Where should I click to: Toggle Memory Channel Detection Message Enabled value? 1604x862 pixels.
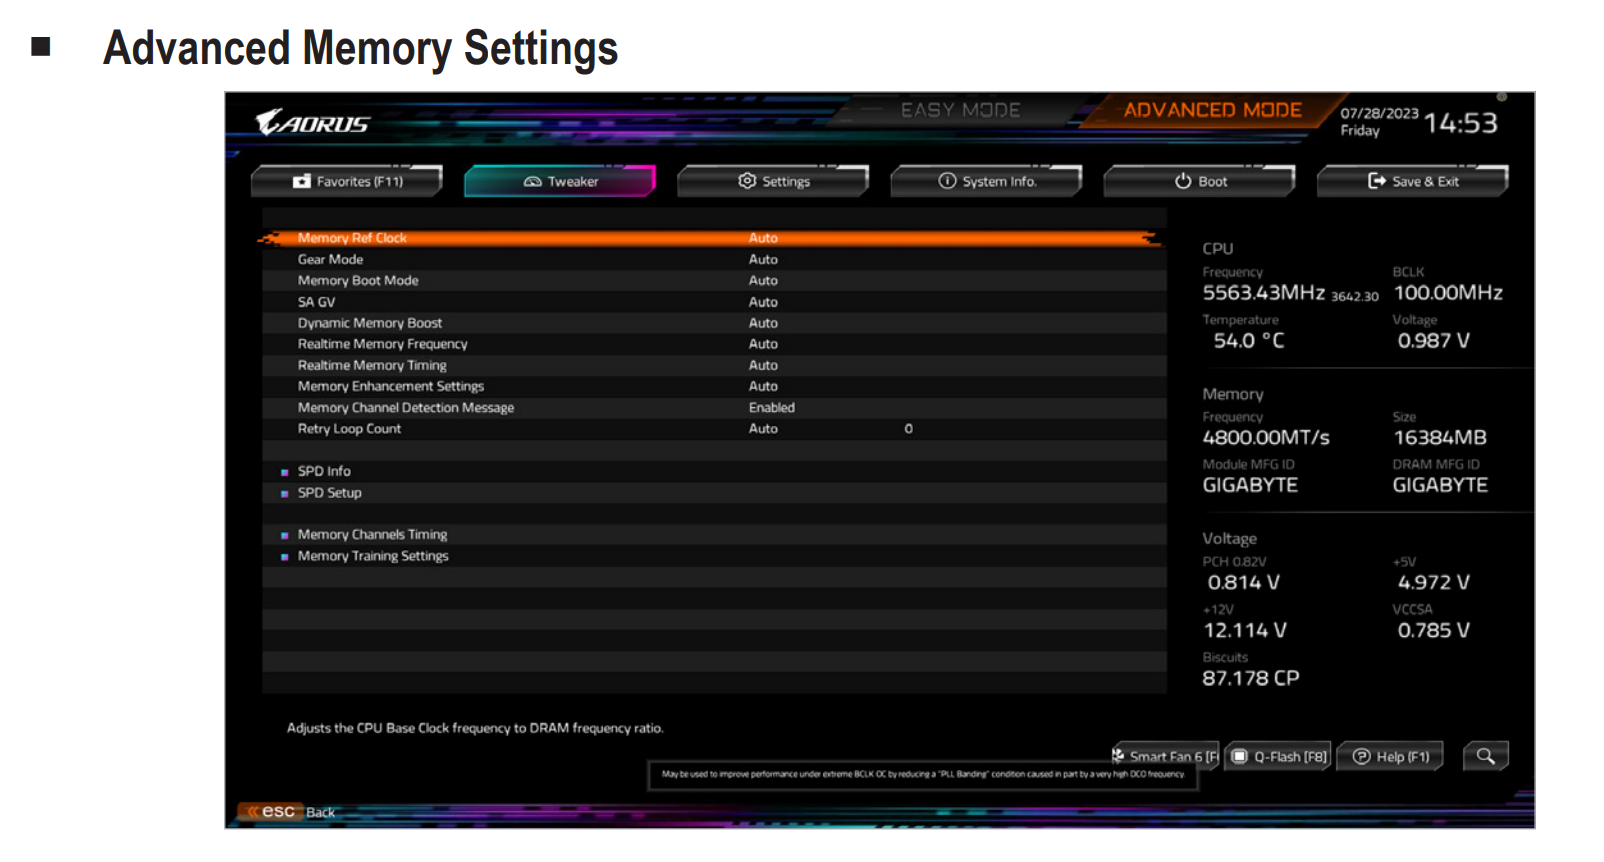point(771,407)
